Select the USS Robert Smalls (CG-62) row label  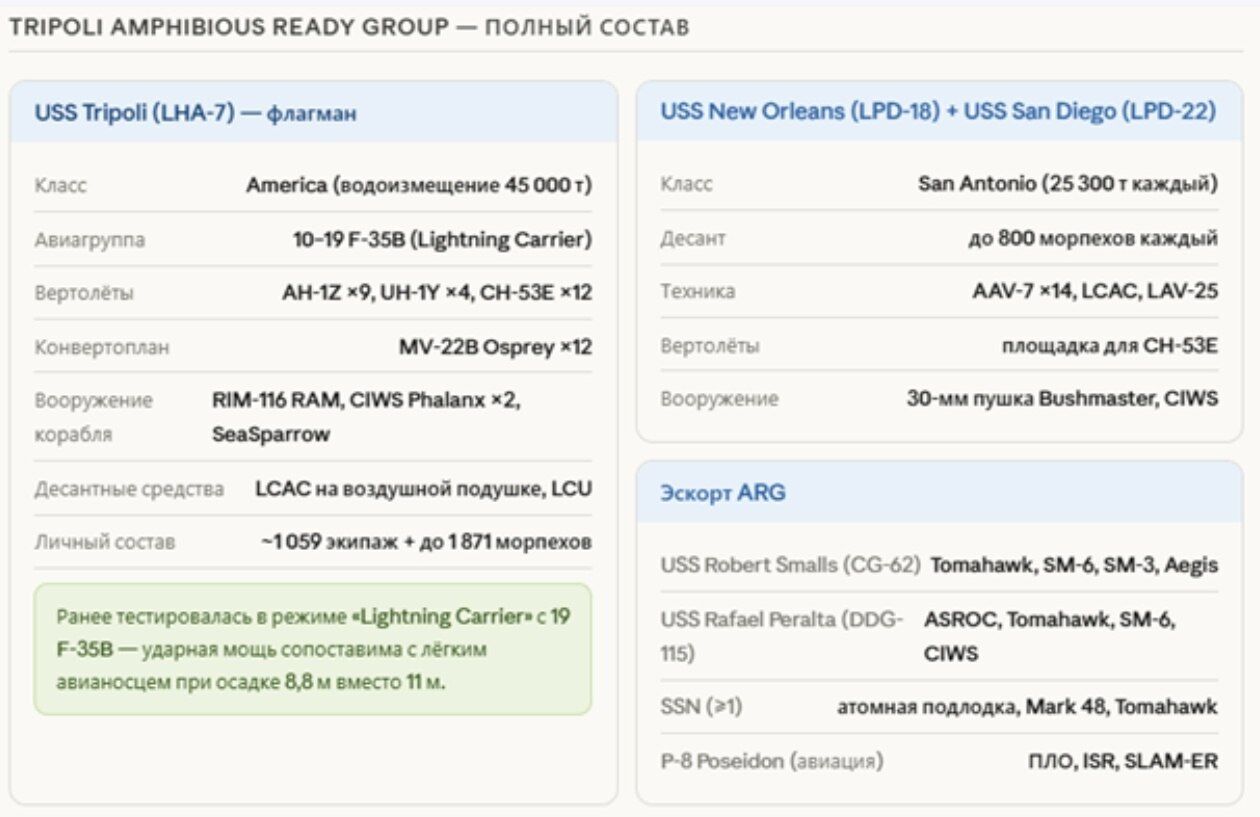789,565
